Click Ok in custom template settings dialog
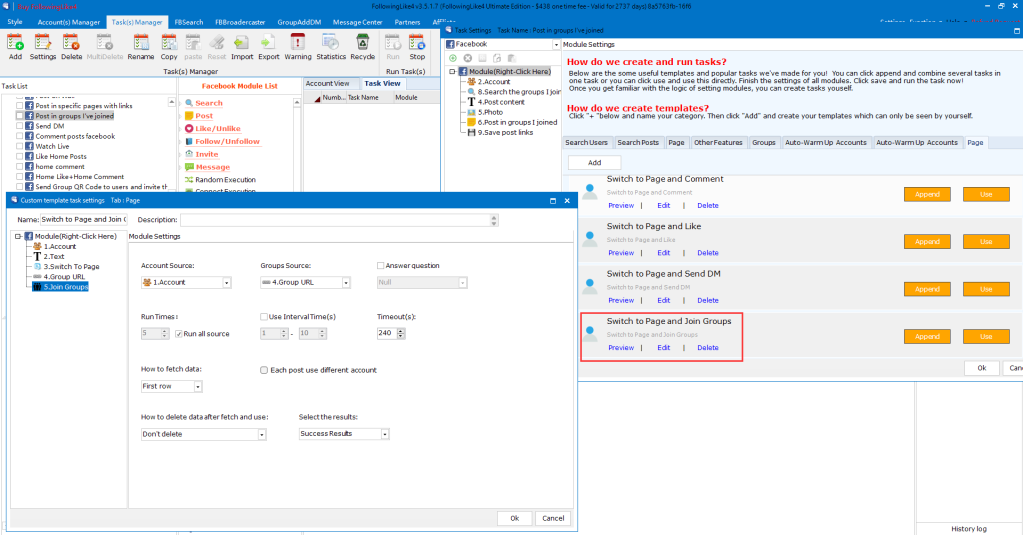This screenshot has height=535, width=1023. coord(515,518)
